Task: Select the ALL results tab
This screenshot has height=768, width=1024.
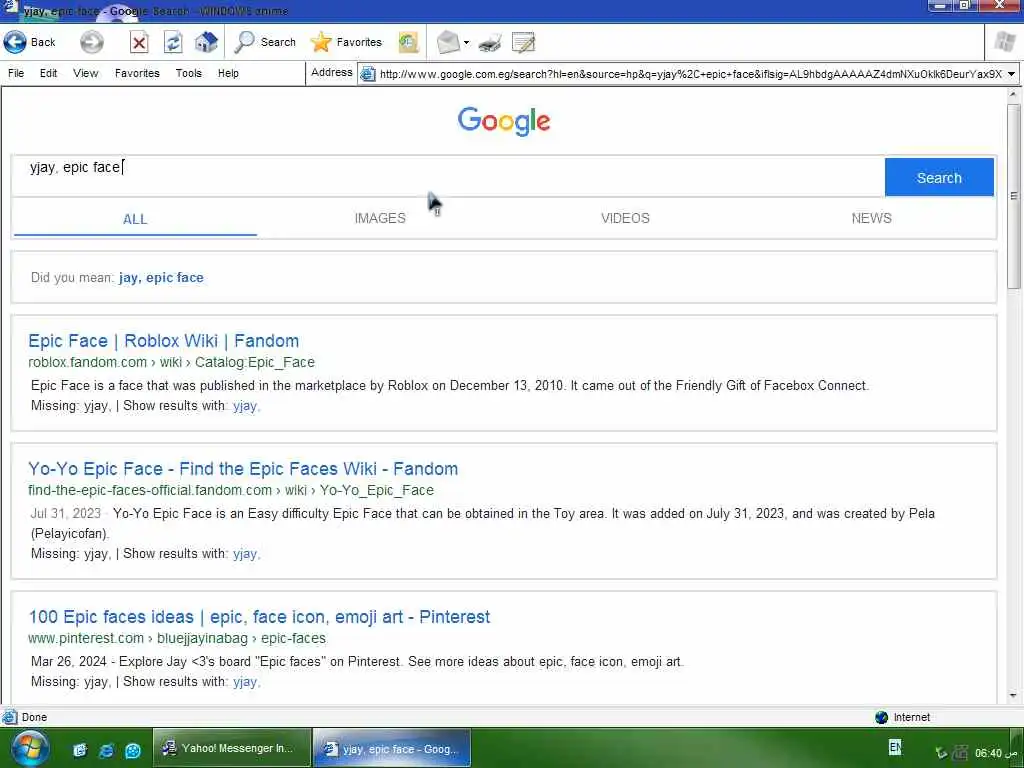Action: pyautogui.click(x=135, y=219)
